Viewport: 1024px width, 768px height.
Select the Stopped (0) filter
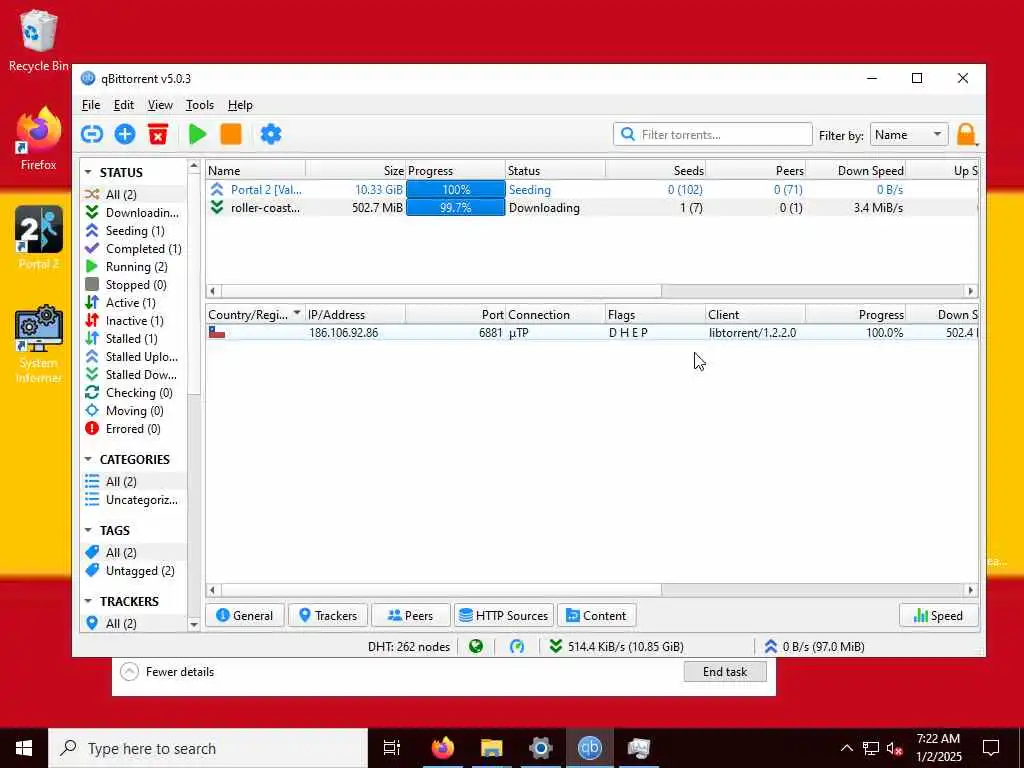click(x=132, y=285)
